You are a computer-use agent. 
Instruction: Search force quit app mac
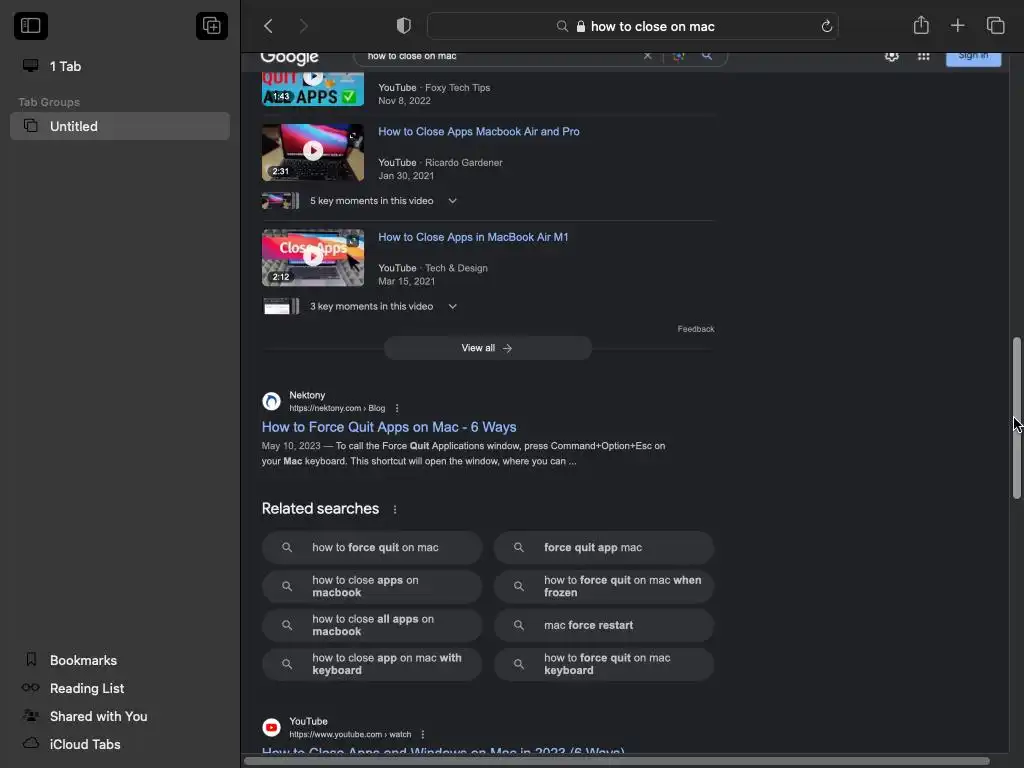click(603, 547)
